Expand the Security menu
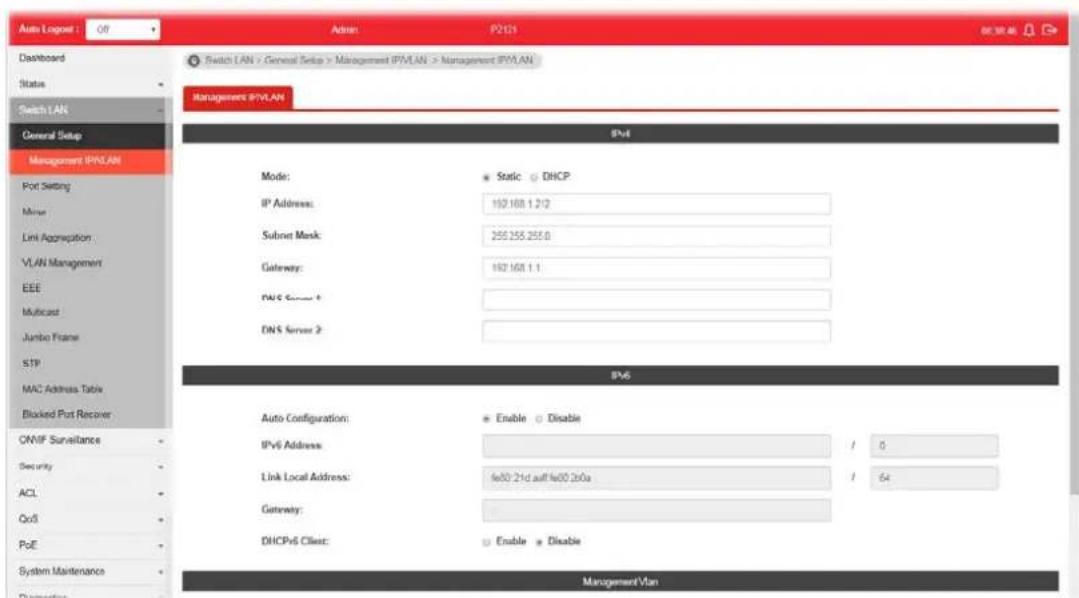 89,467
